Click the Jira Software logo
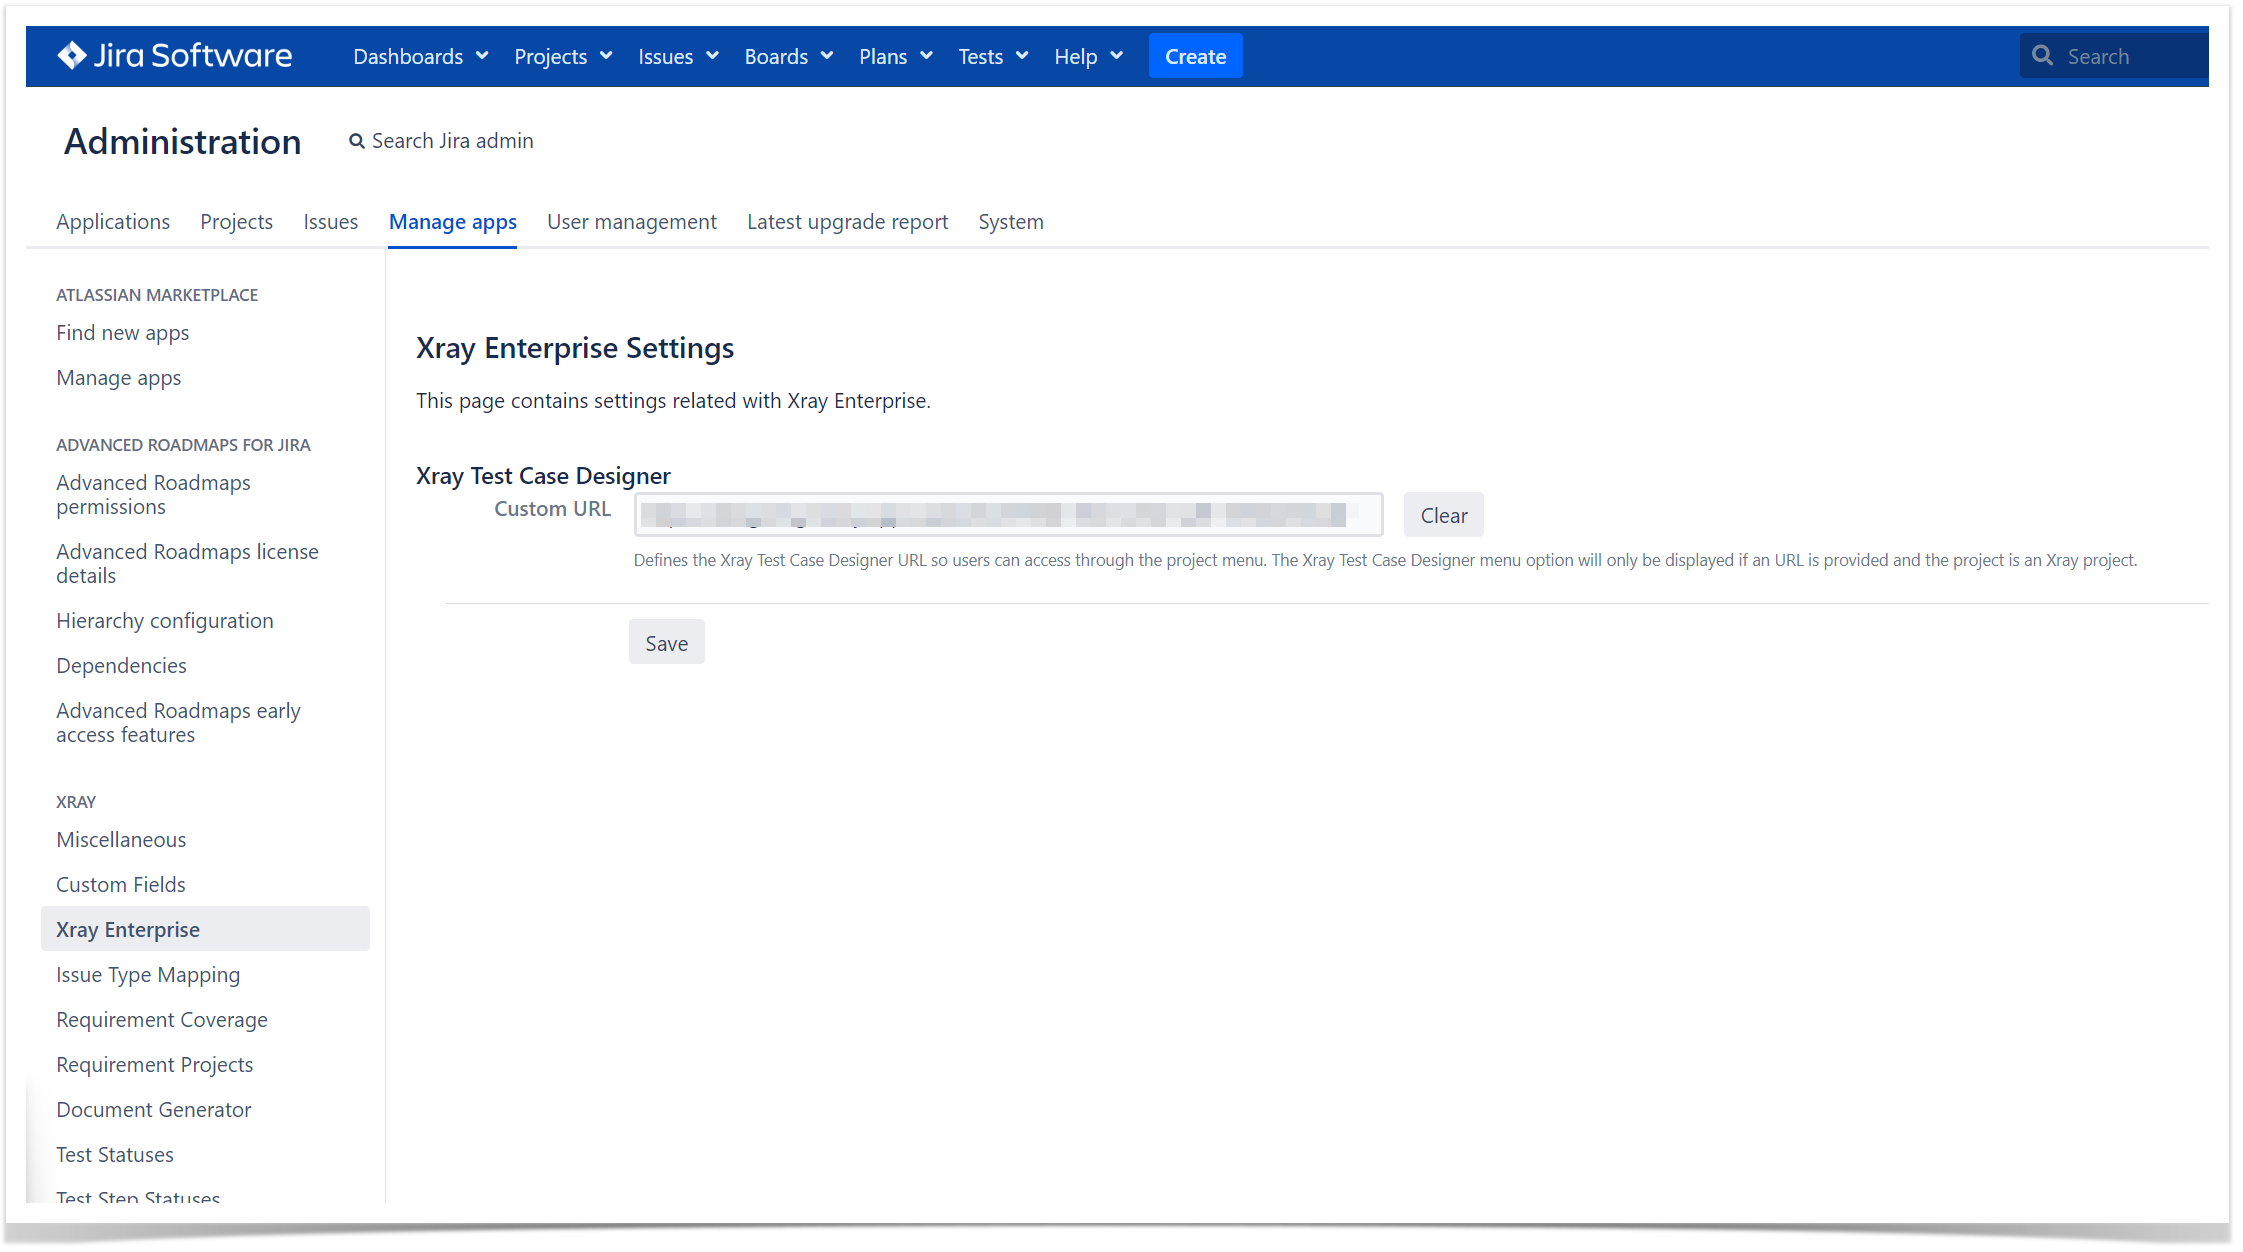Viewport: 2243px width, 1252px height. pyautogui.click(x=175, y=56)
